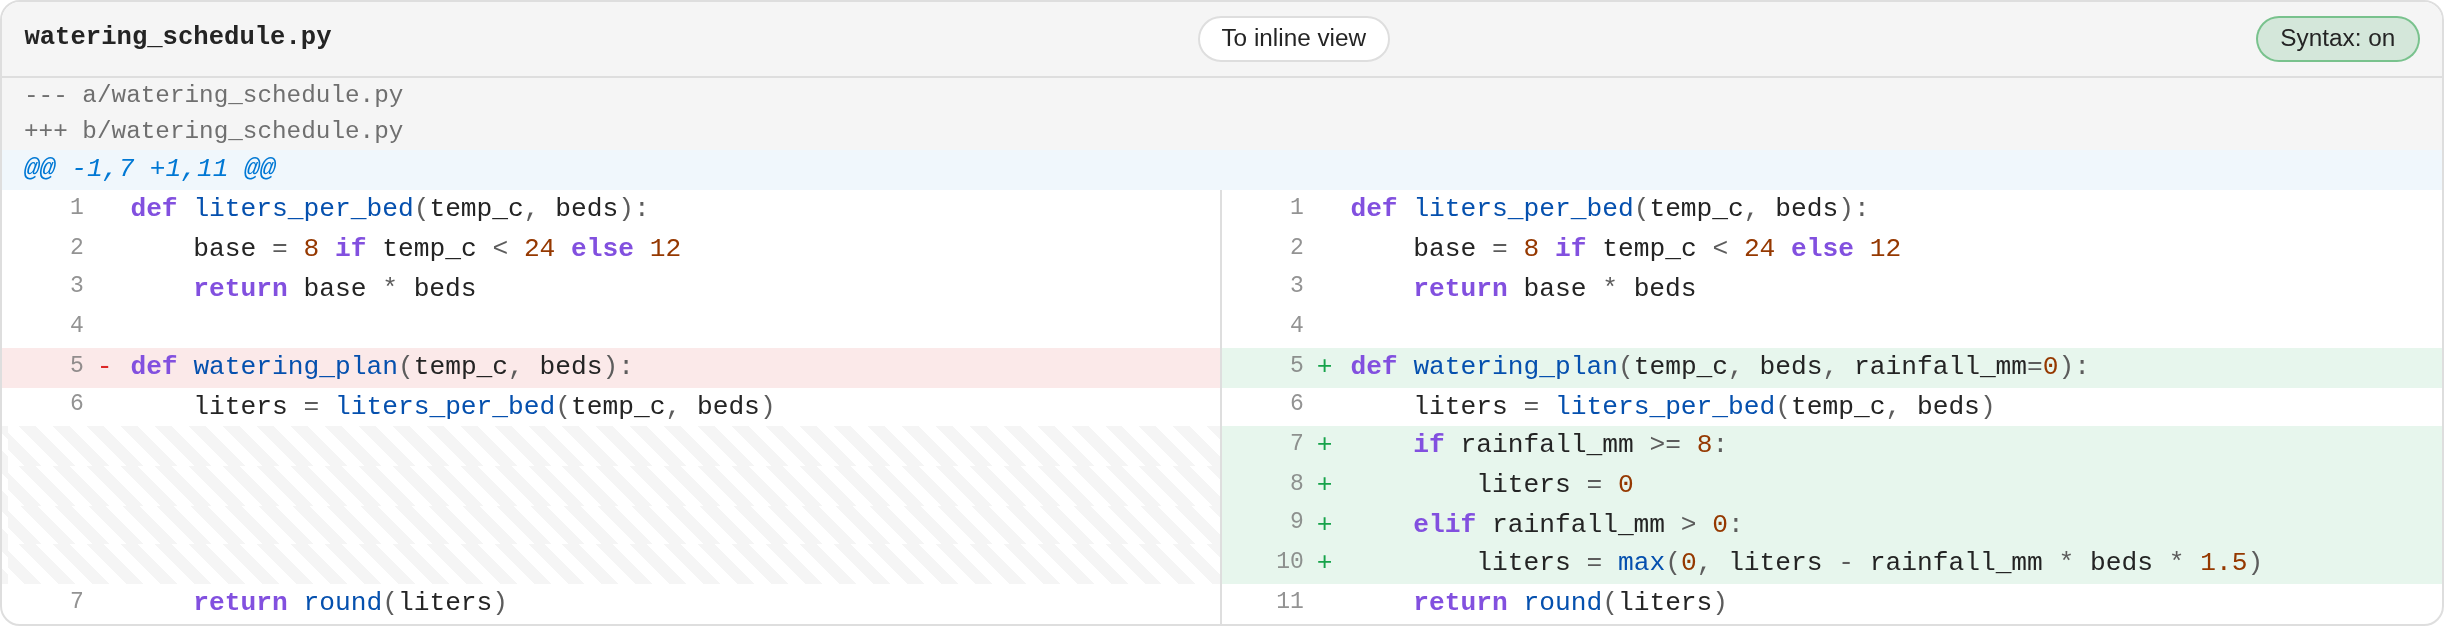This screenshot has height=640, width=2444.
Task: Click left-side 'base = 8 if temp_c' line
Action: coord(611,249)
